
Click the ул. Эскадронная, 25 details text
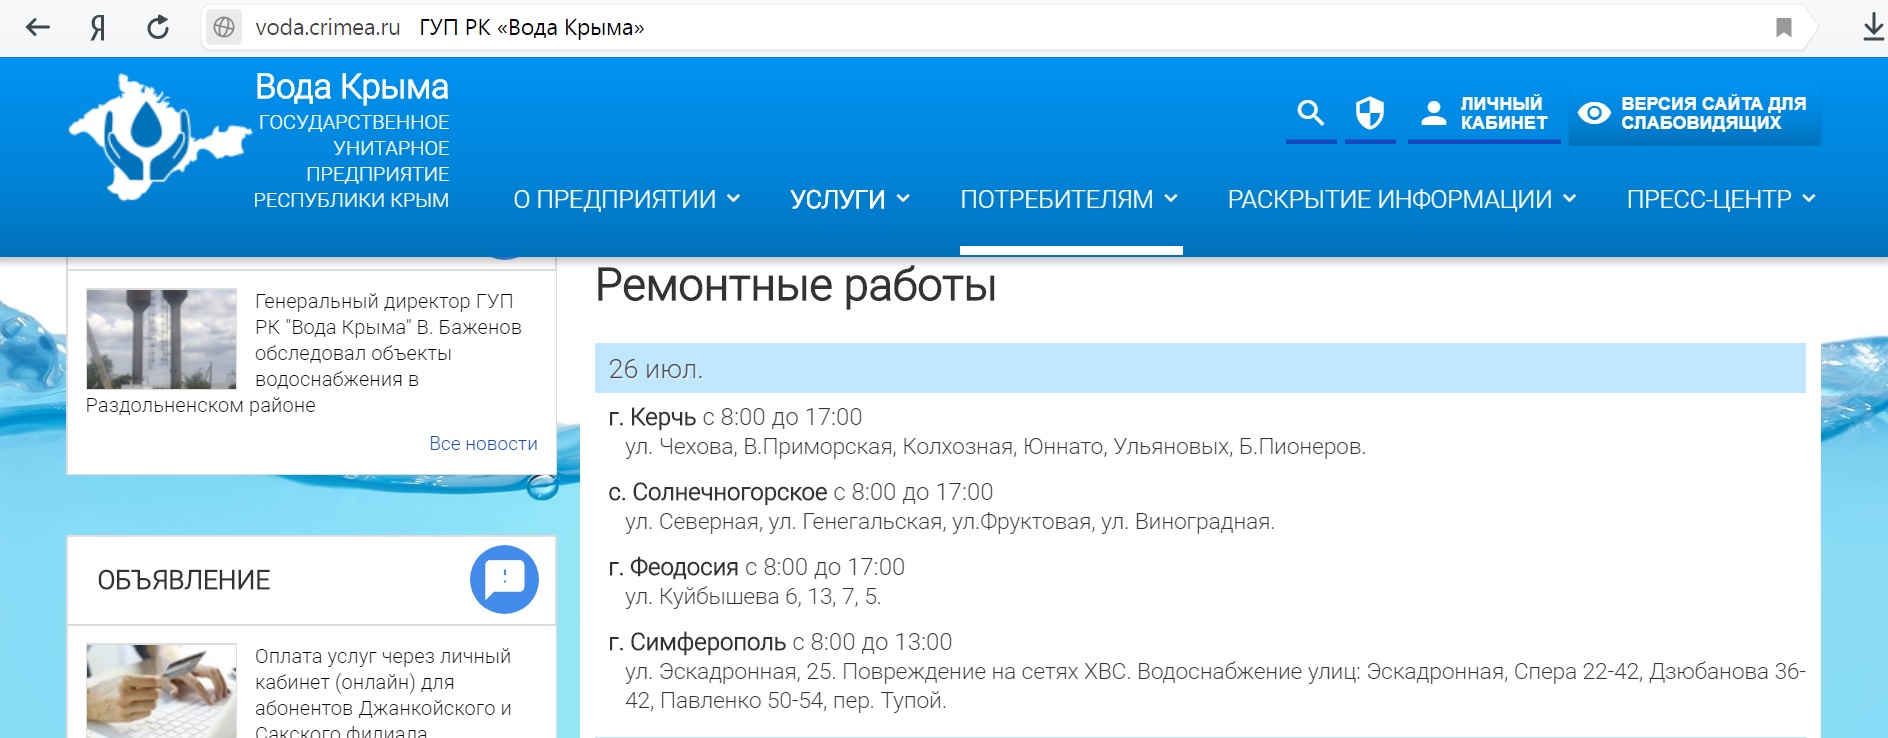[x=1215, y=686]
